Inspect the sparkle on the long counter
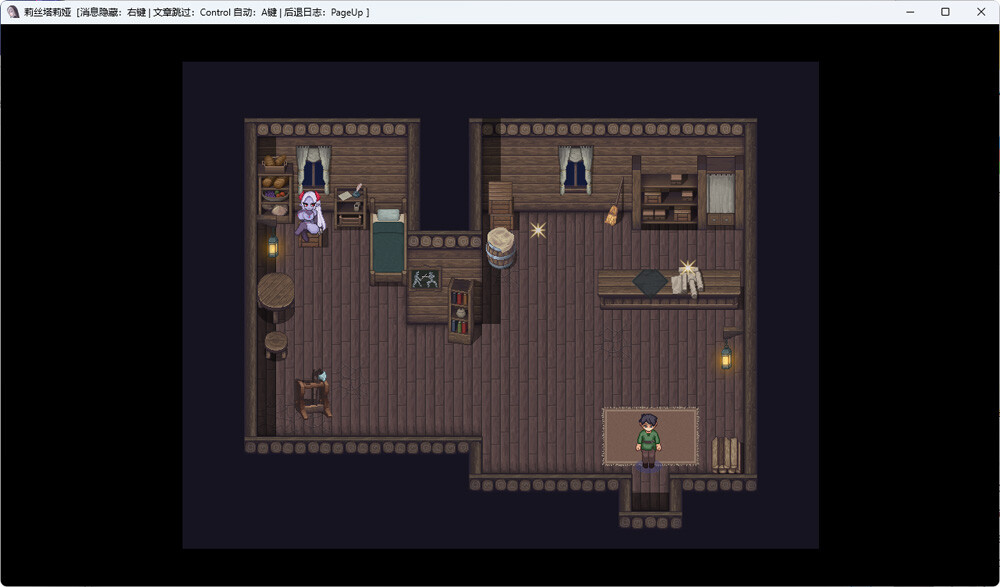 pyautogui.click(x=687, y=267)
